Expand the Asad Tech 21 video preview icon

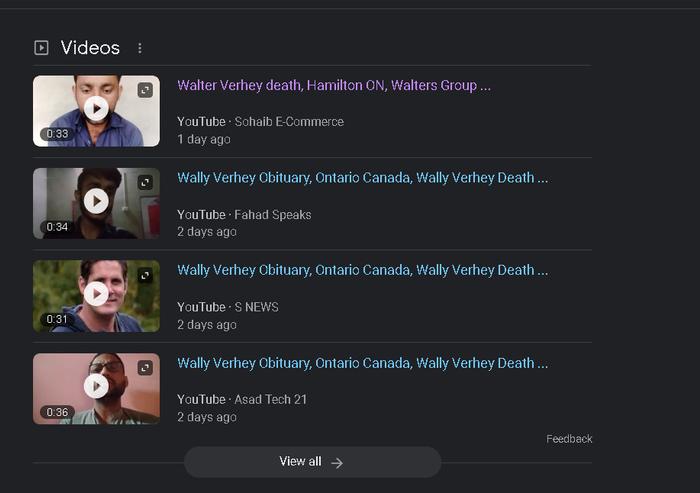click(145, 368)
